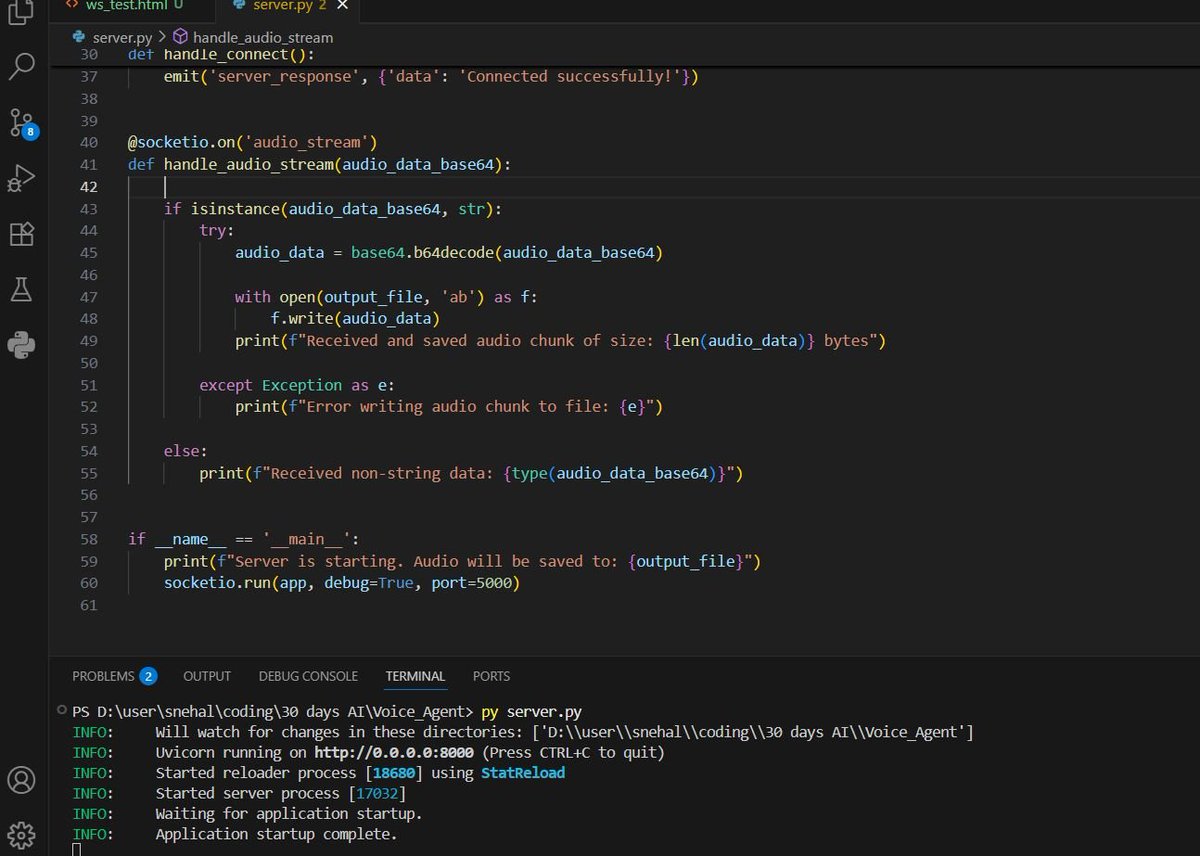
Task: Switch to the PROBLEMS panel tab
Action: pos(103,676)
